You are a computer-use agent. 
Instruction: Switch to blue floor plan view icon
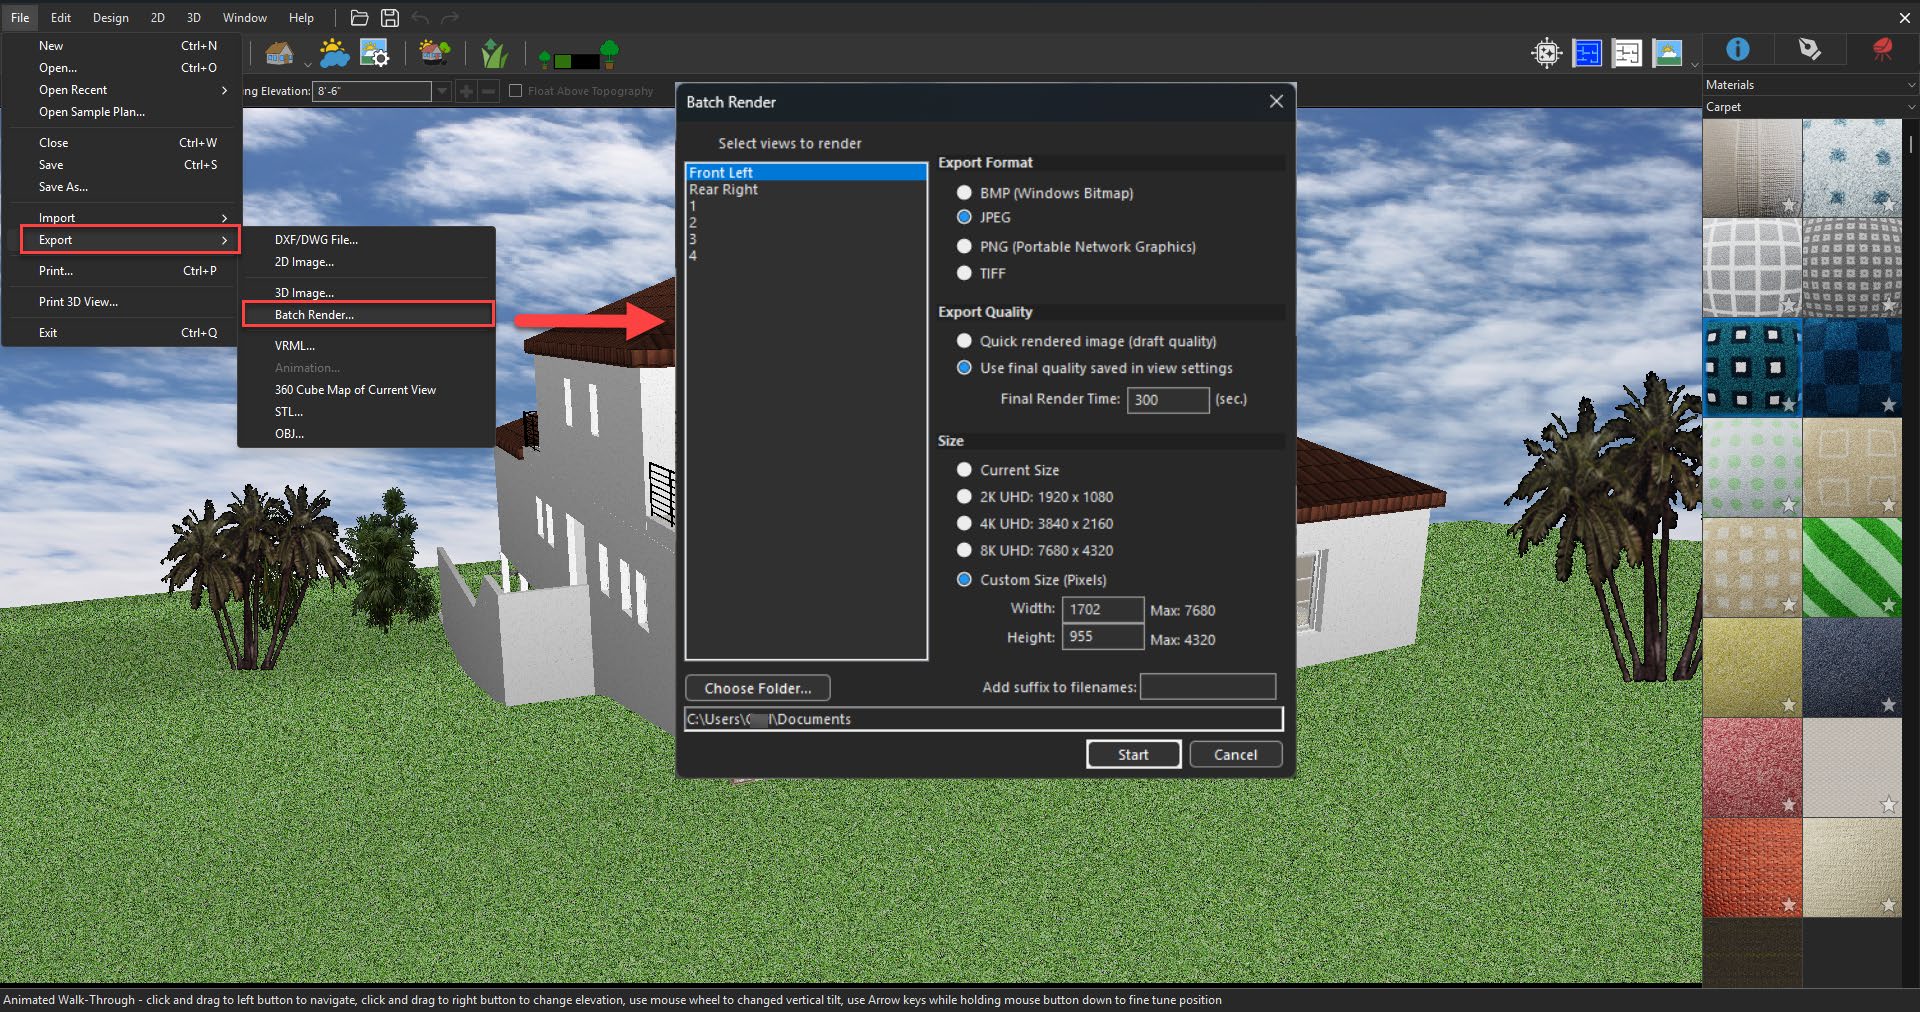click(1587, 53)
